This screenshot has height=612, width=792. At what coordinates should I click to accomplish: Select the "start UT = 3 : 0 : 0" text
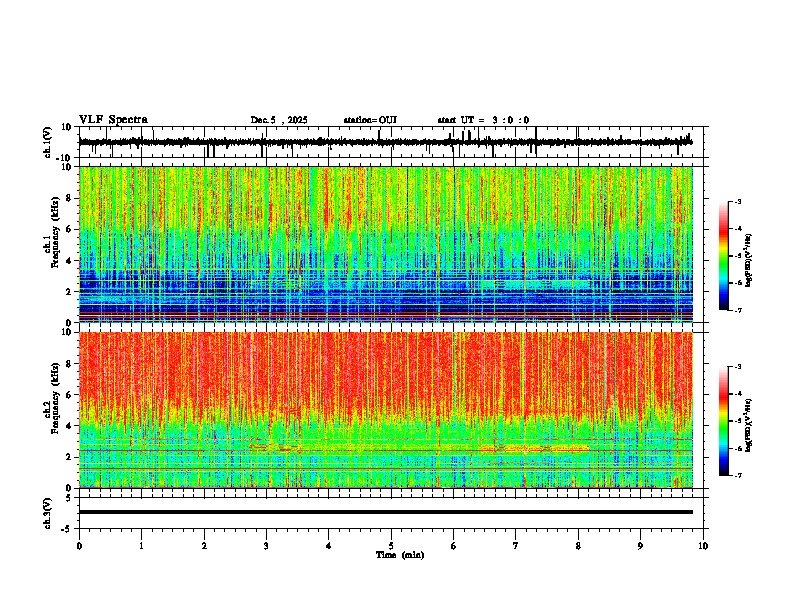tap(483, 120)
